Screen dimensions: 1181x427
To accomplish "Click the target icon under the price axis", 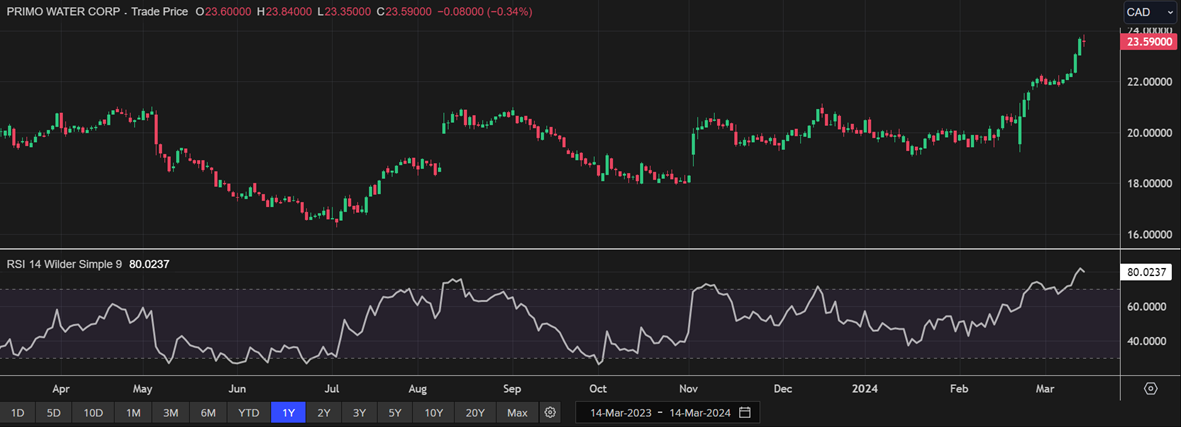I will pos(1150,389).
